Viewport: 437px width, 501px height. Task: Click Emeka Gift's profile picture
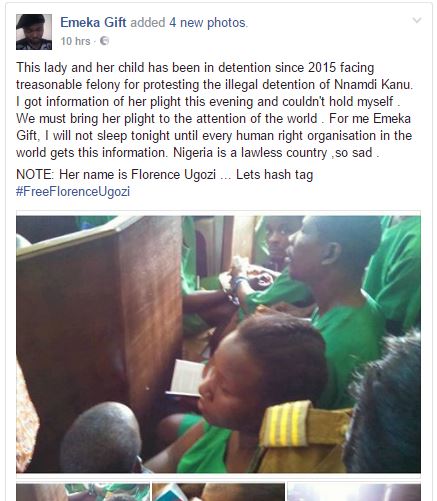pos(34,32)
